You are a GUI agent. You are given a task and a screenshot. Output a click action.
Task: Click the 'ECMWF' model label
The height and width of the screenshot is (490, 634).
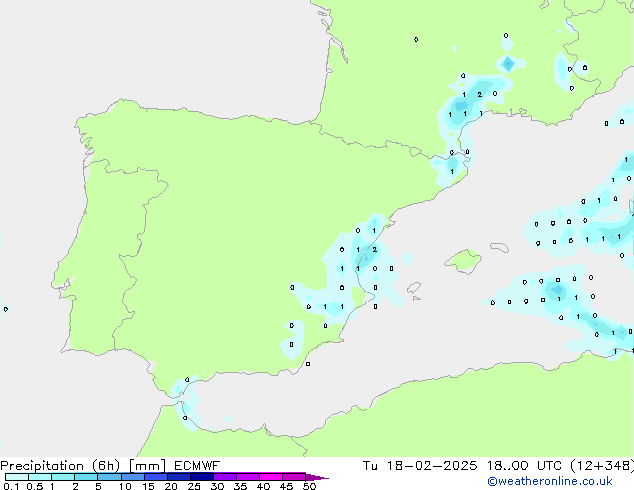click(x=197, y=466)
